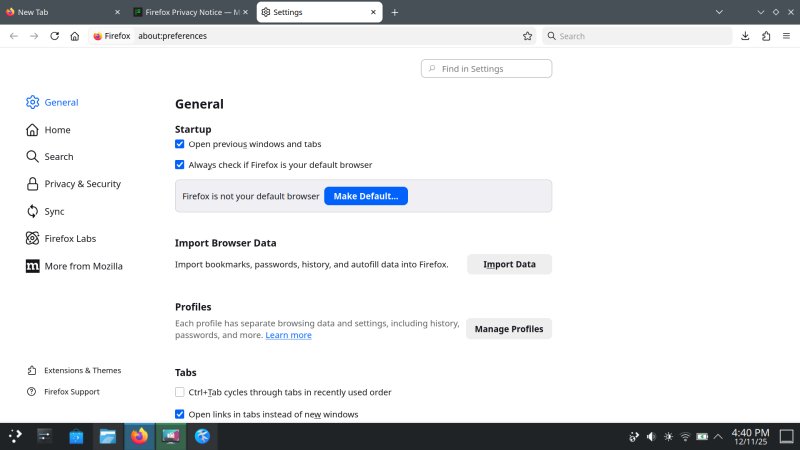Toggle Open previous windows and tabs
800x450 pixels.
[x=180, y=144]
